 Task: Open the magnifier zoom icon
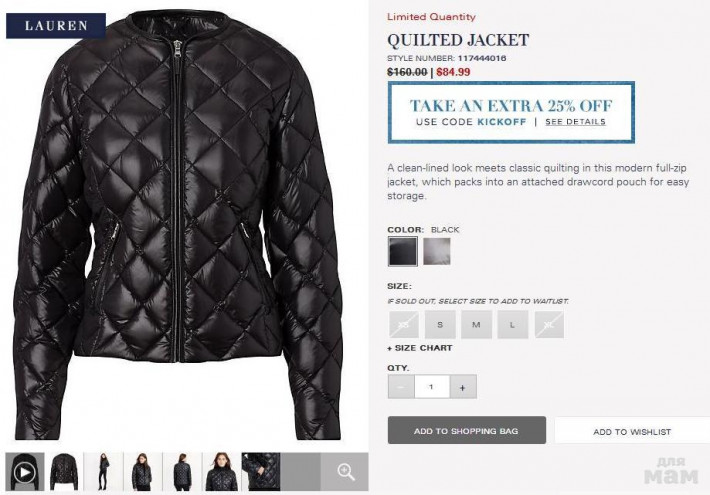(x=345, y=472)
